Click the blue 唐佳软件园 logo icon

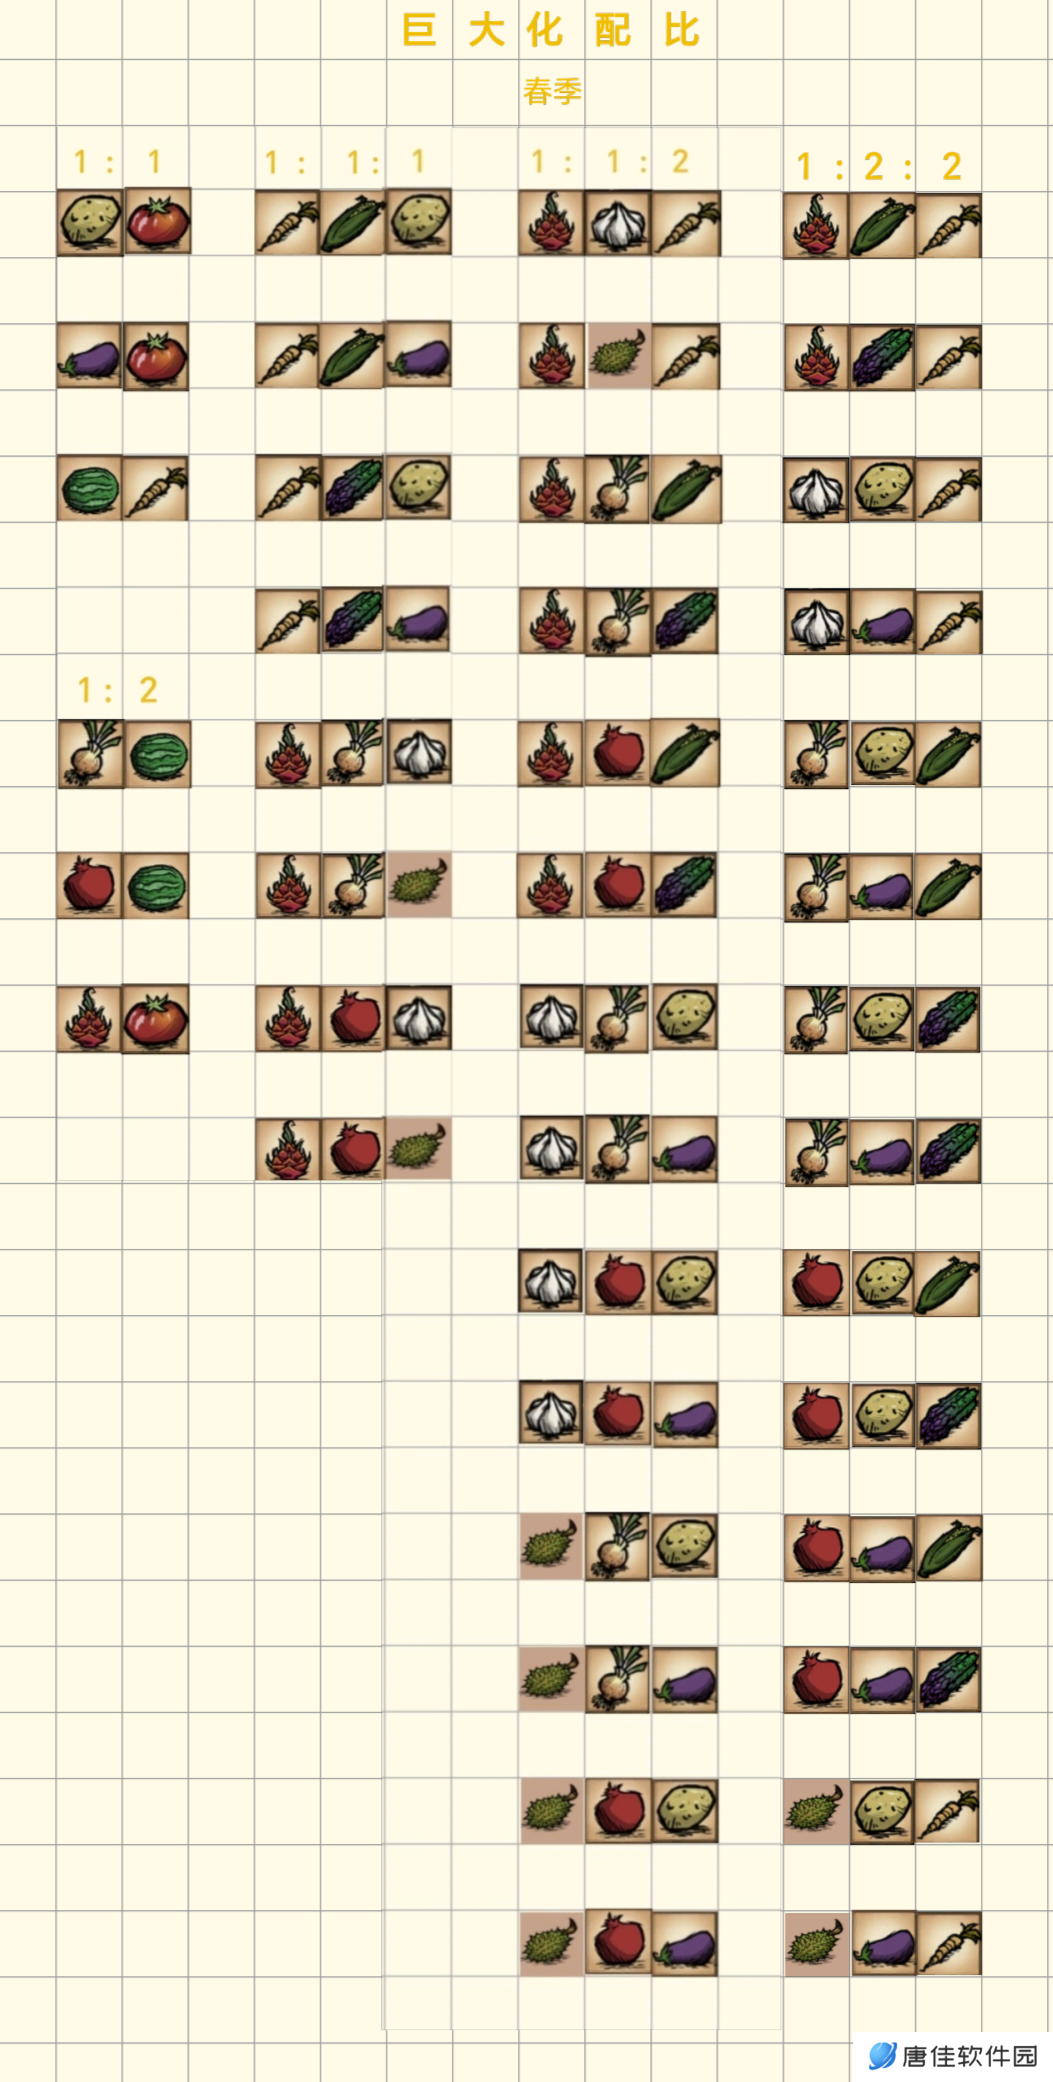click(x=882, y=2056)
